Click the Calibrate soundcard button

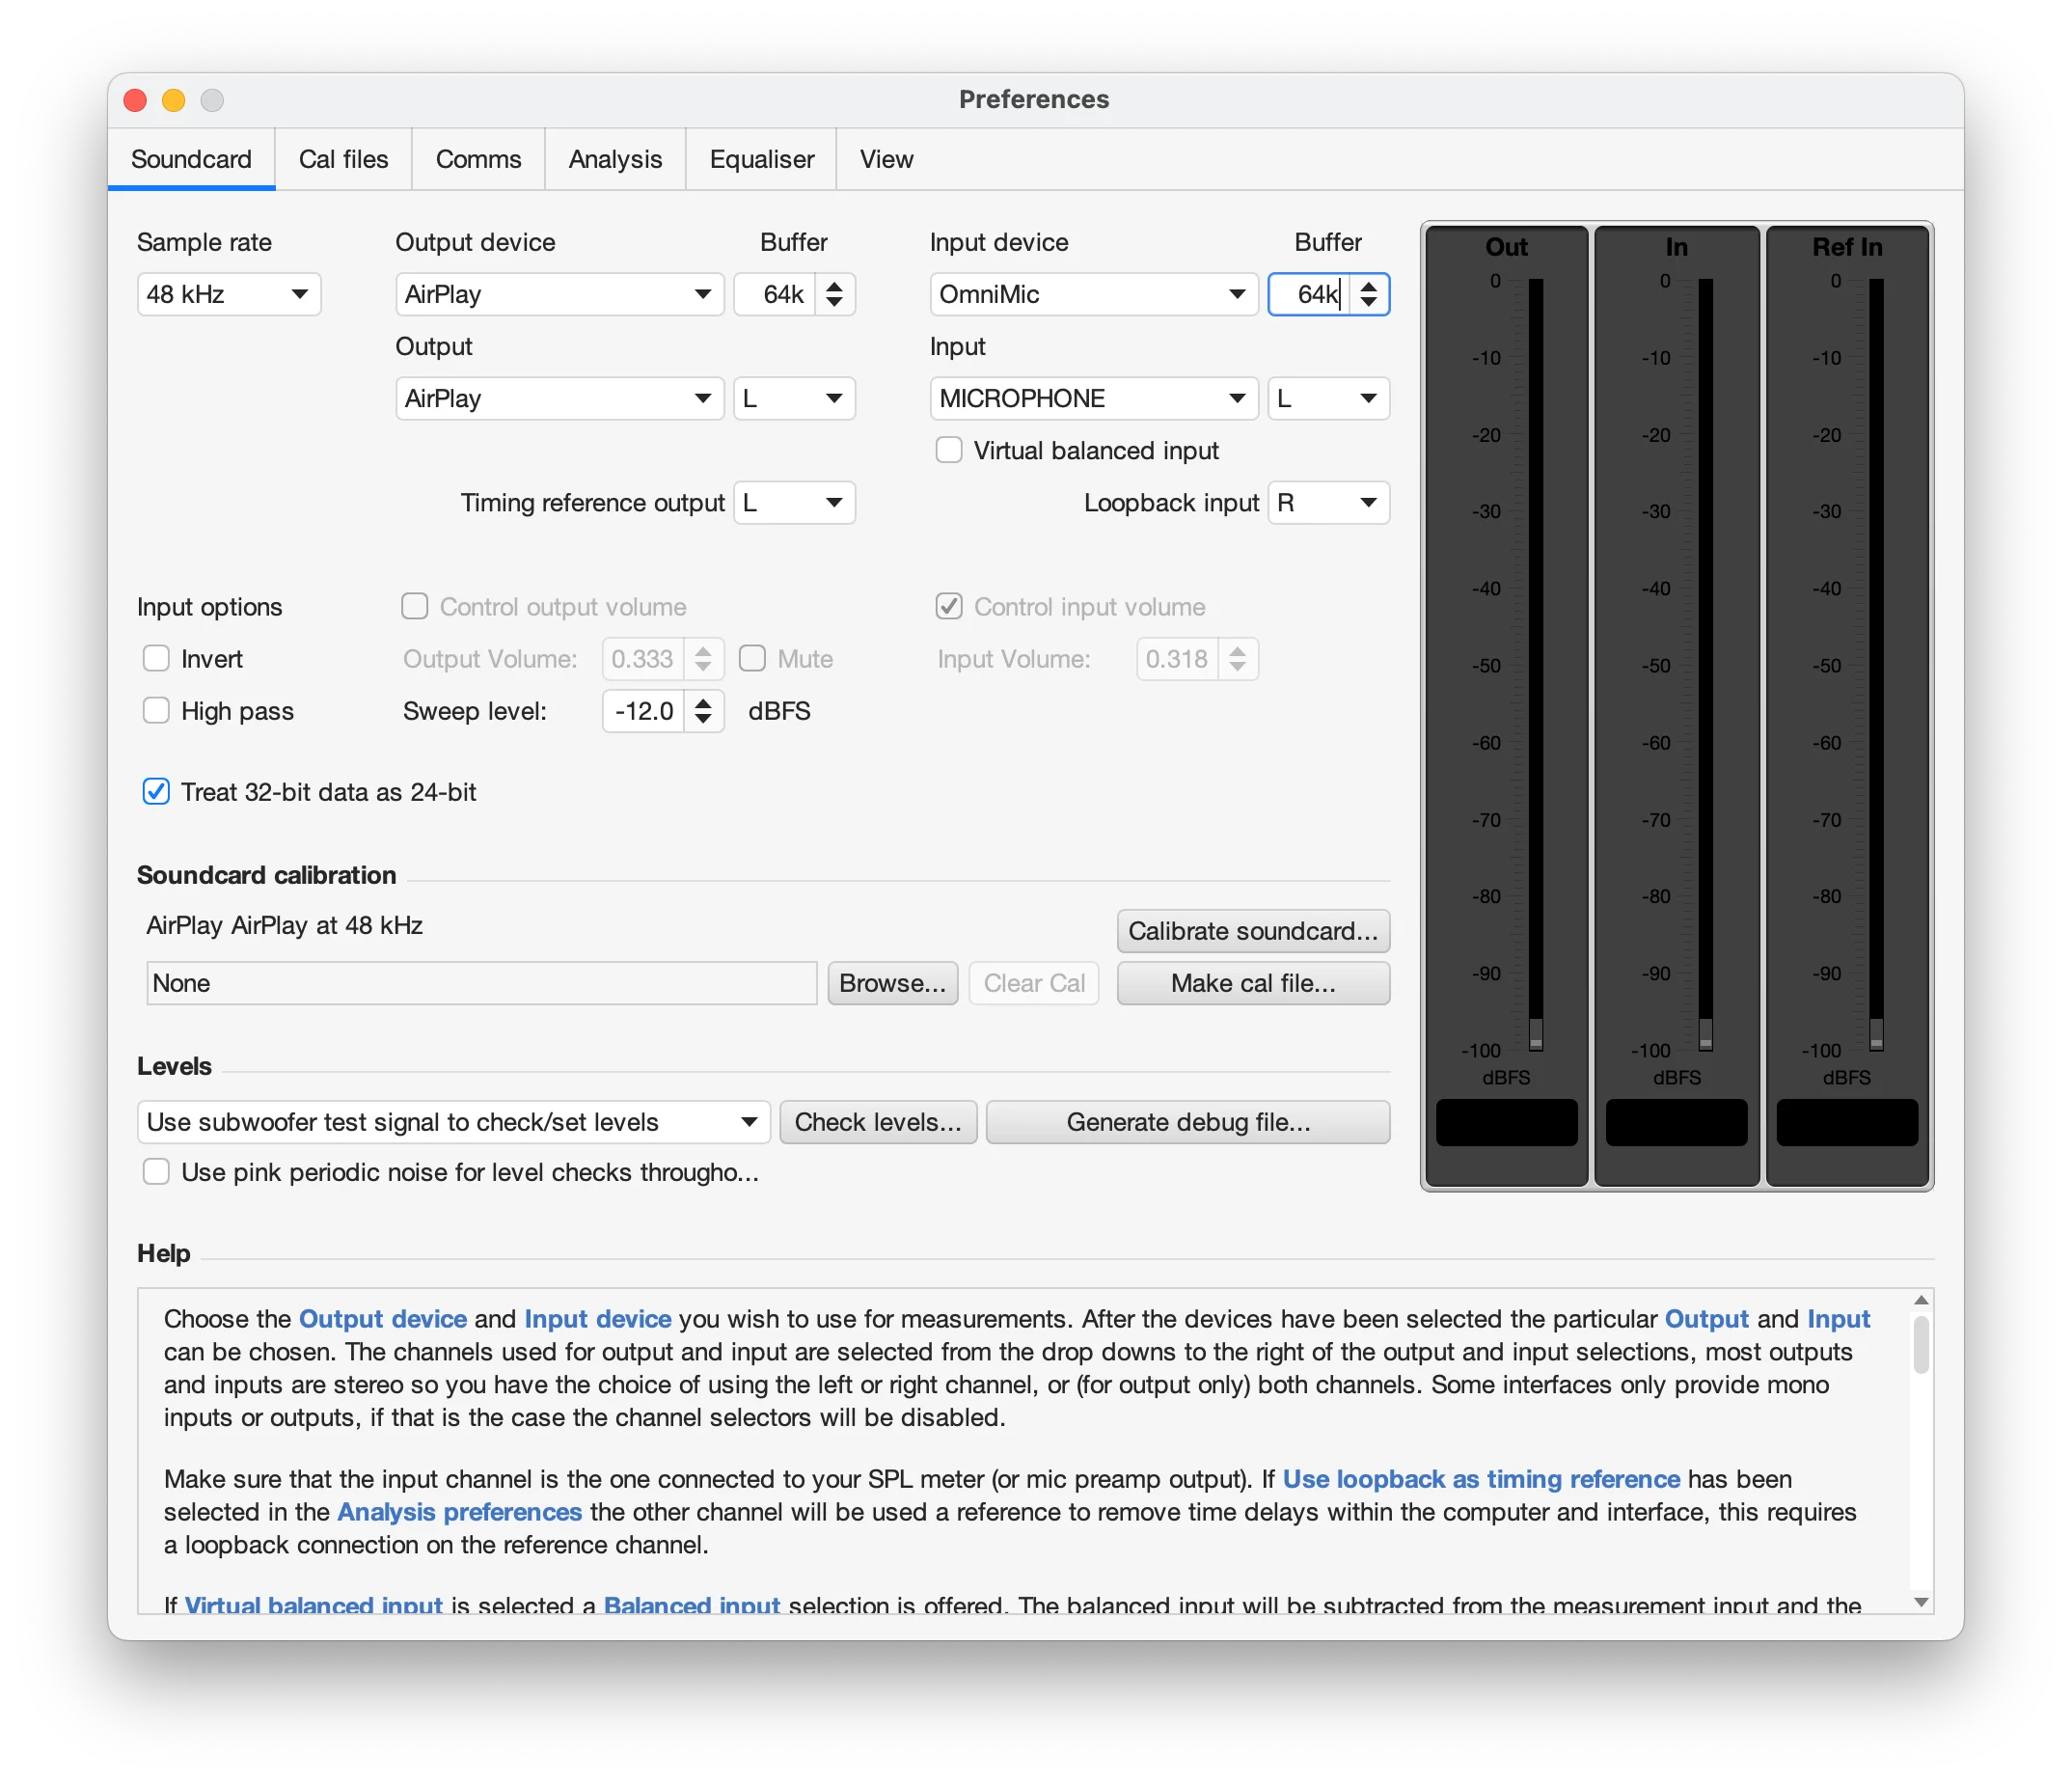[x=1252, y=931]
